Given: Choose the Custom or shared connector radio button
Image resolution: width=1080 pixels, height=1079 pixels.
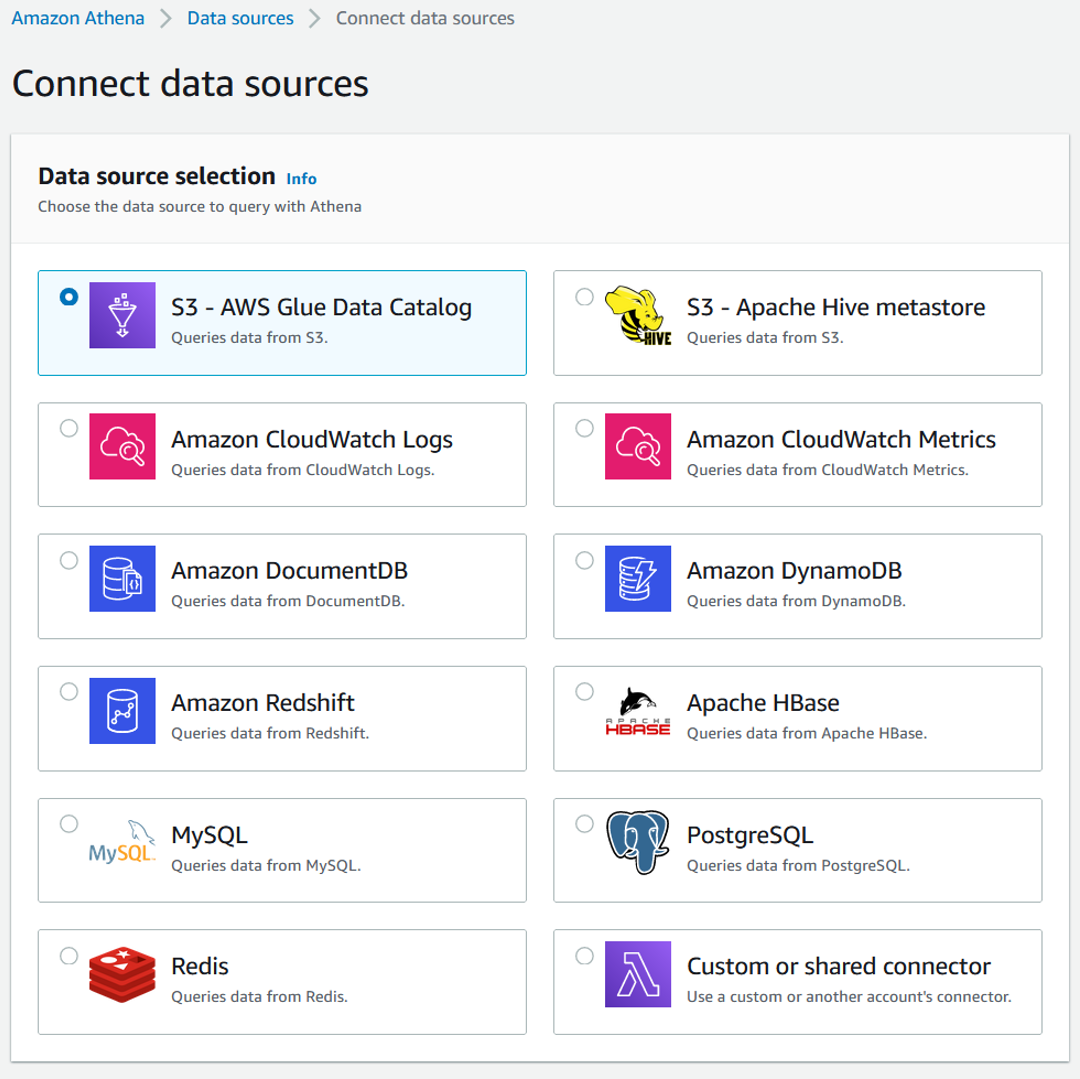Looking at the screenshot, I should click(x=584, y=956).
